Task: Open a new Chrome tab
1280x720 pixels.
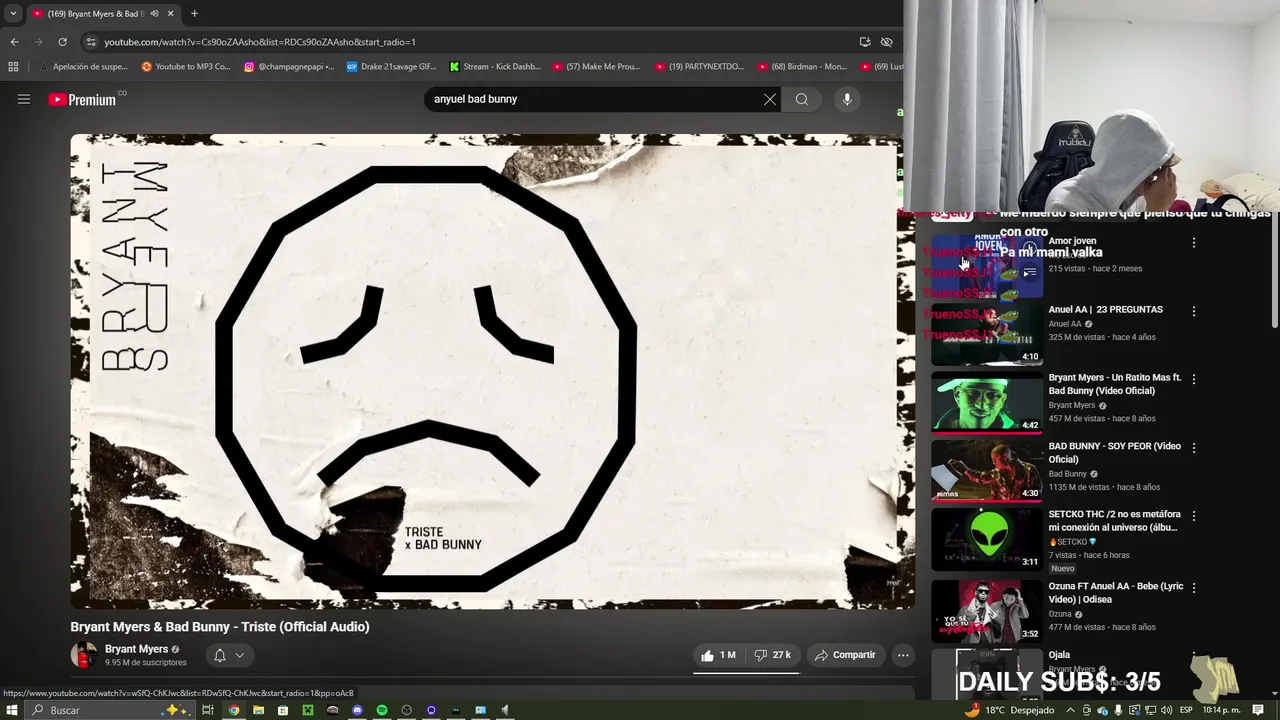Action: tap(194, 14)
